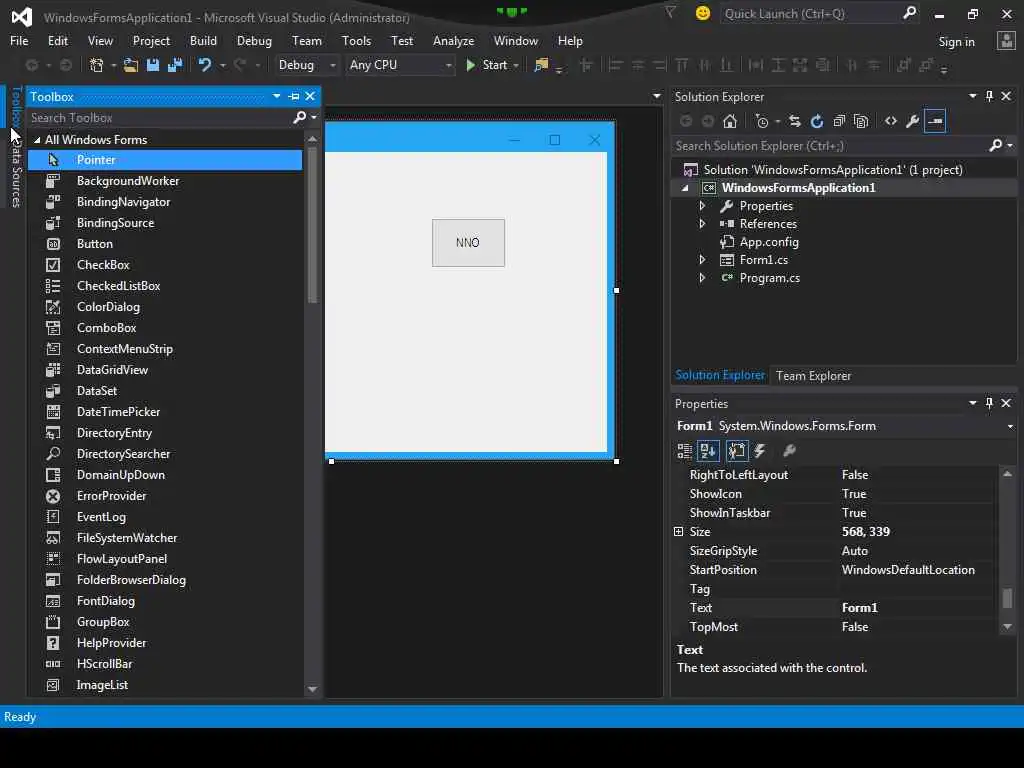This screenshot has height=768, width=1024.
Task: Click the Search Solution Explorer field
Action: 831,146
